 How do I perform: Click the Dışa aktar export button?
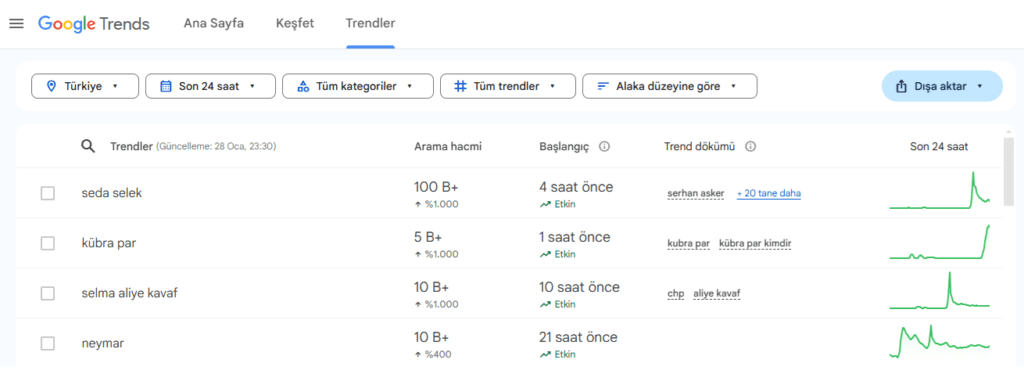pyautogui.click(x=942, y=86)
